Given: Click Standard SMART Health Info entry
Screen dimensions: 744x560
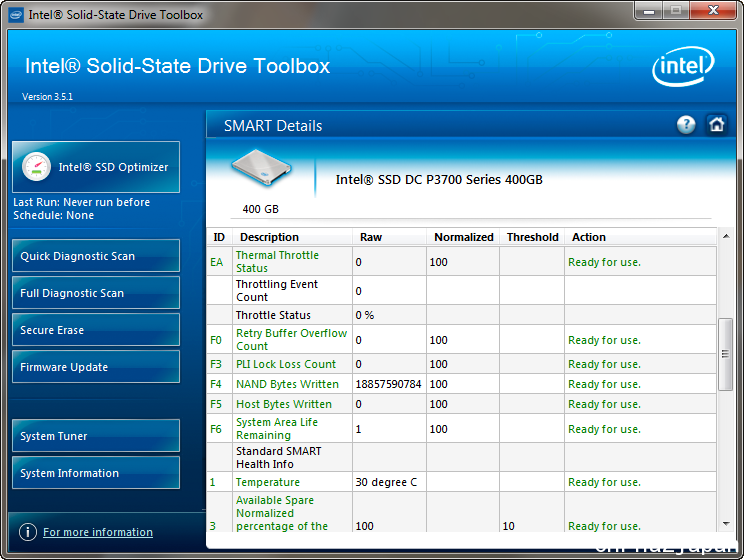Looking at the screenshot, I should point(279,457).
